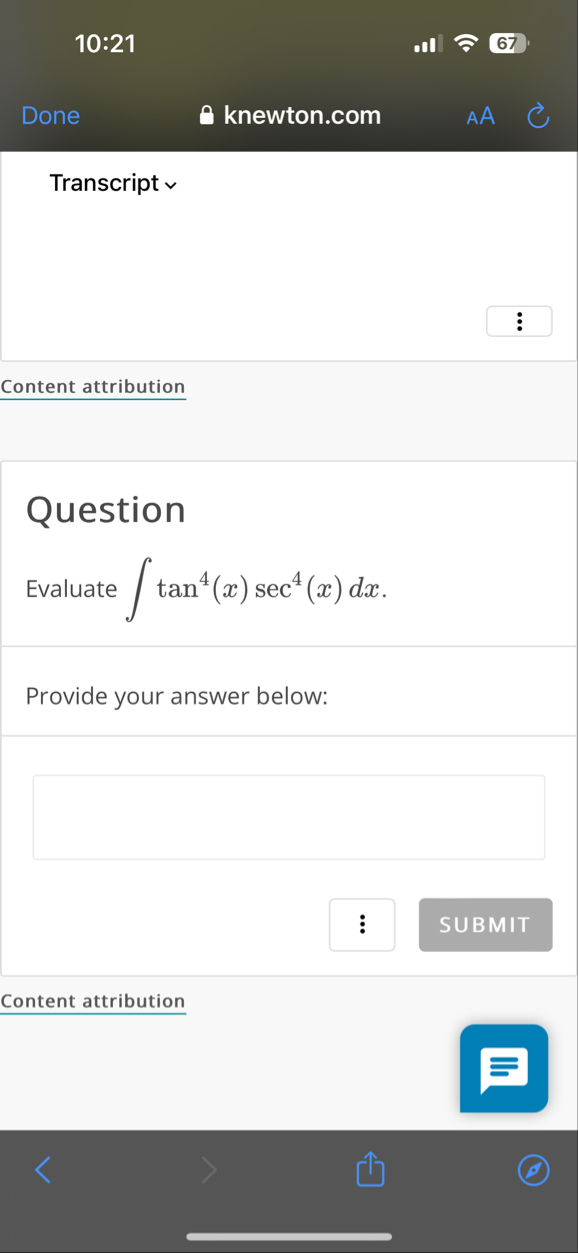Viewport: 578px width, 1253px height.
Task: Open the blue chat bubble widget
Action: [x=503, y=1068]
